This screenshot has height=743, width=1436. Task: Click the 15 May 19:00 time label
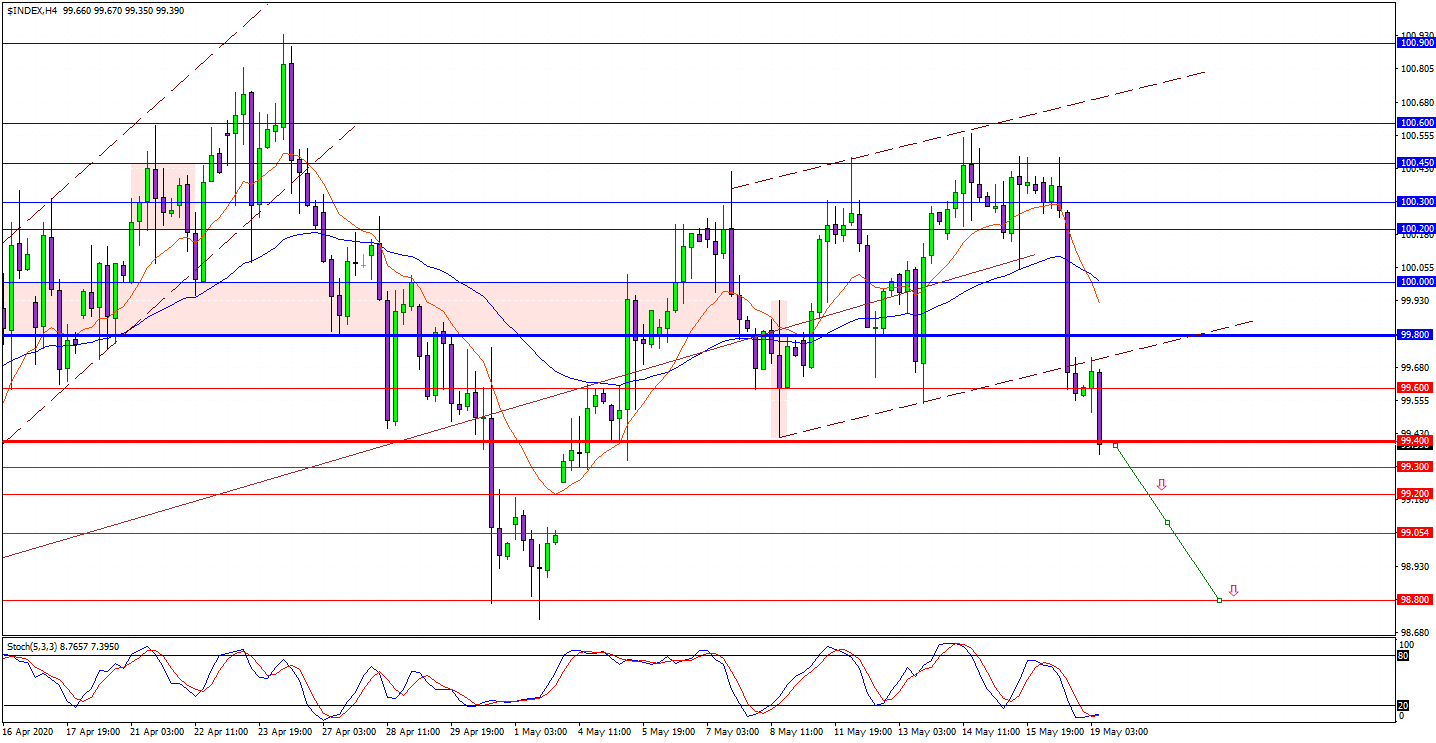[x=1055, y=732]
